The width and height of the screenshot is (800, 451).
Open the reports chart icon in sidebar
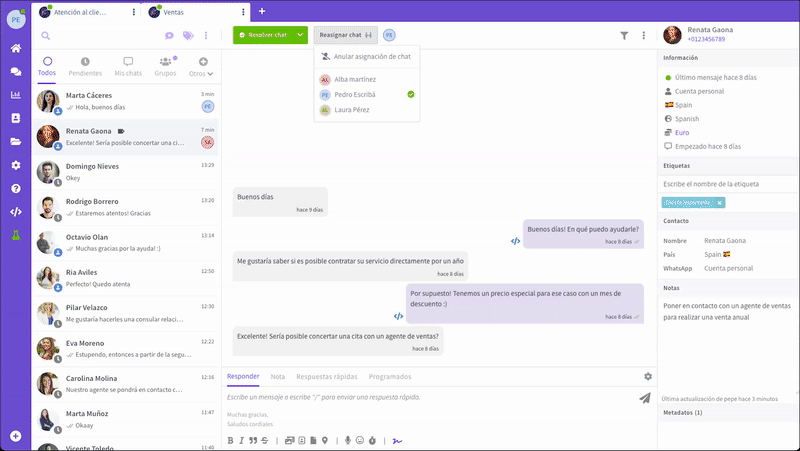[15, 95]
